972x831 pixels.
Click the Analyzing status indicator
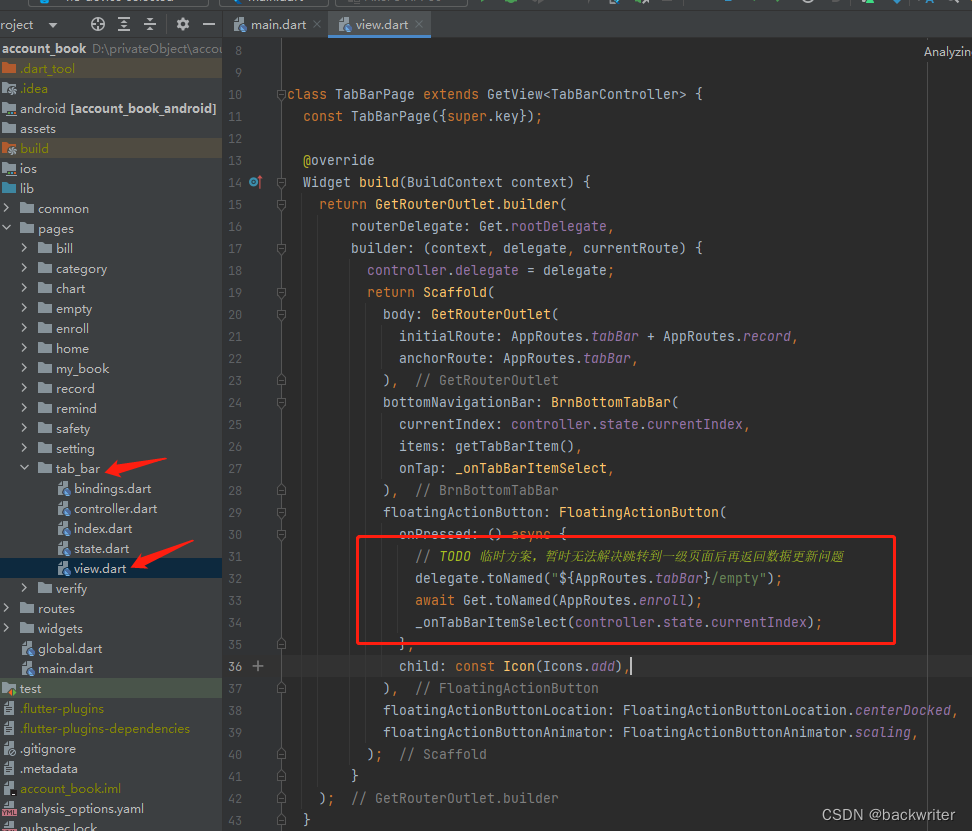coord(947,52)
